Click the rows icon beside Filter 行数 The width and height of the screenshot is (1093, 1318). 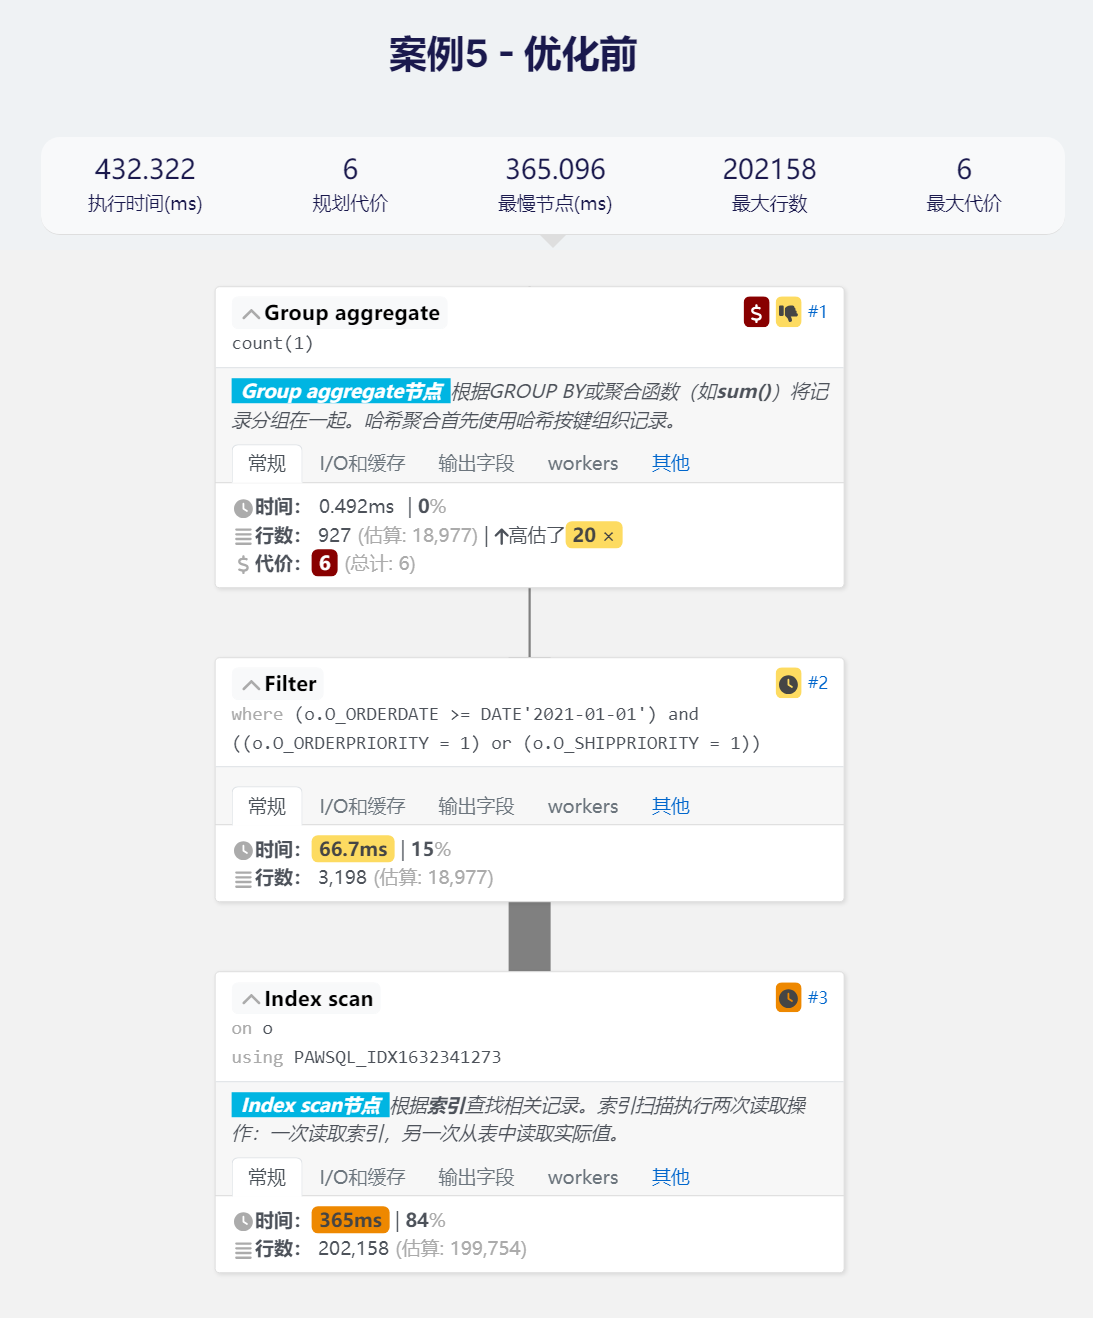243,879
